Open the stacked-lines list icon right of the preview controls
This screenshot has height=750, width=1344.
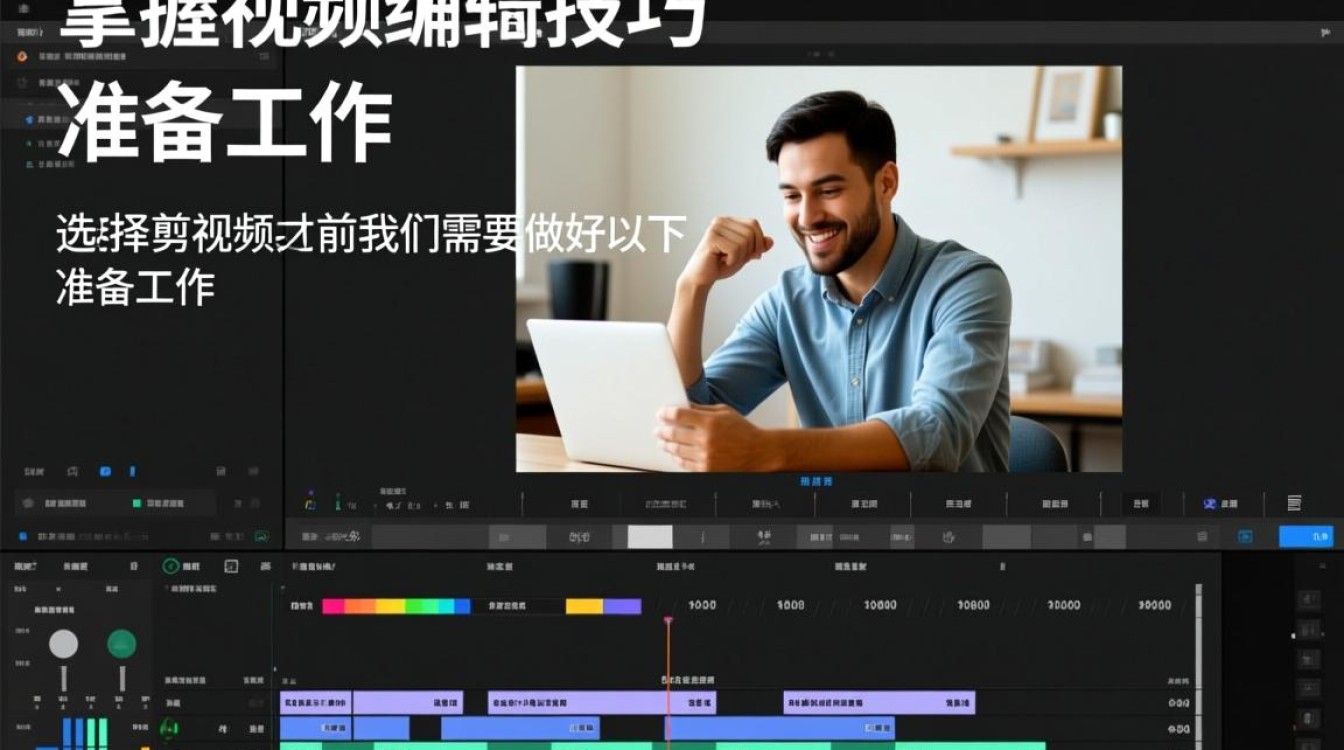point(1294,503)
